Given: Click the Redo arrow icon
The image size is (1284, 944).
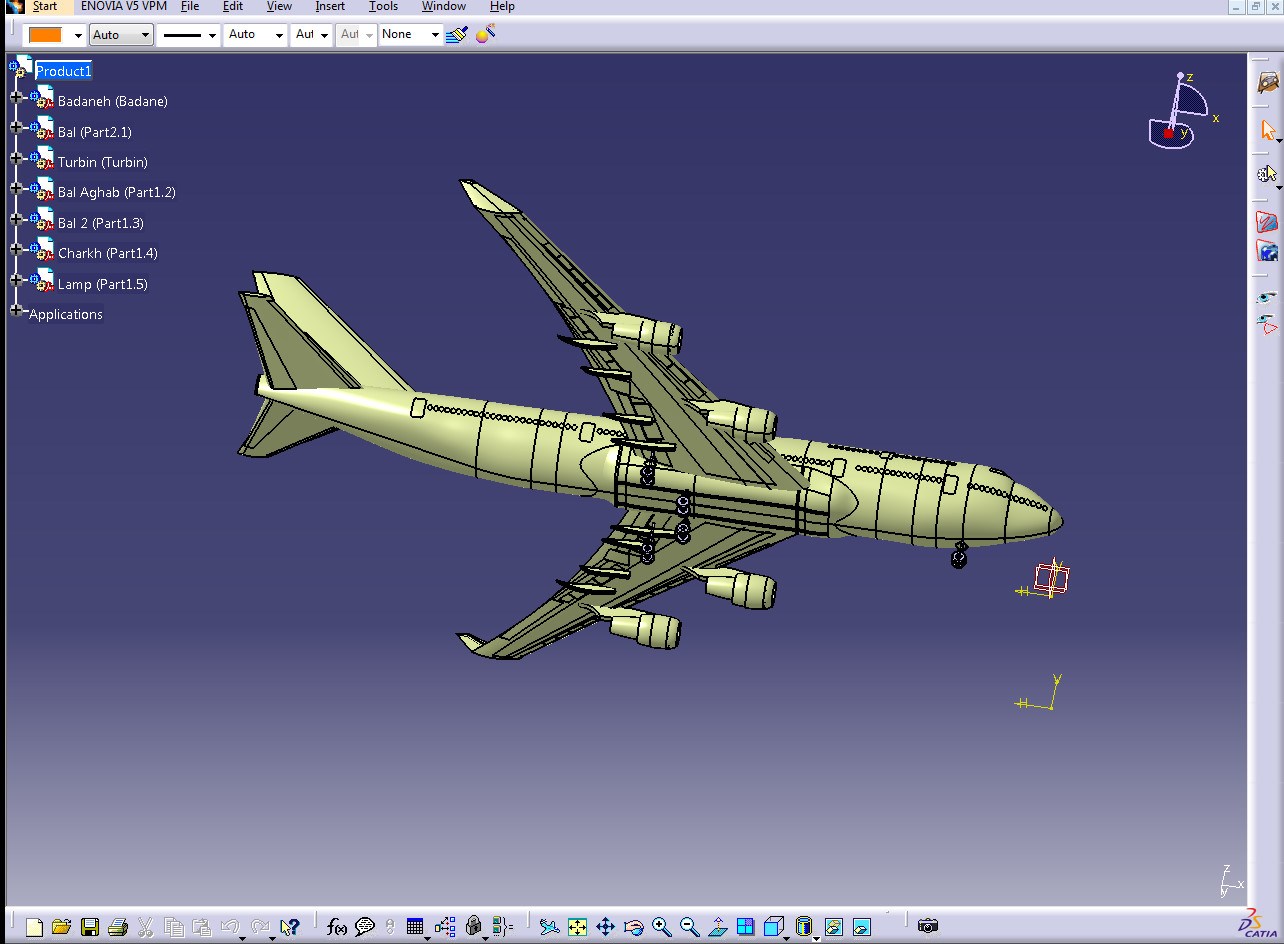Looking at the screenshot, I should [x=260, y=927].
